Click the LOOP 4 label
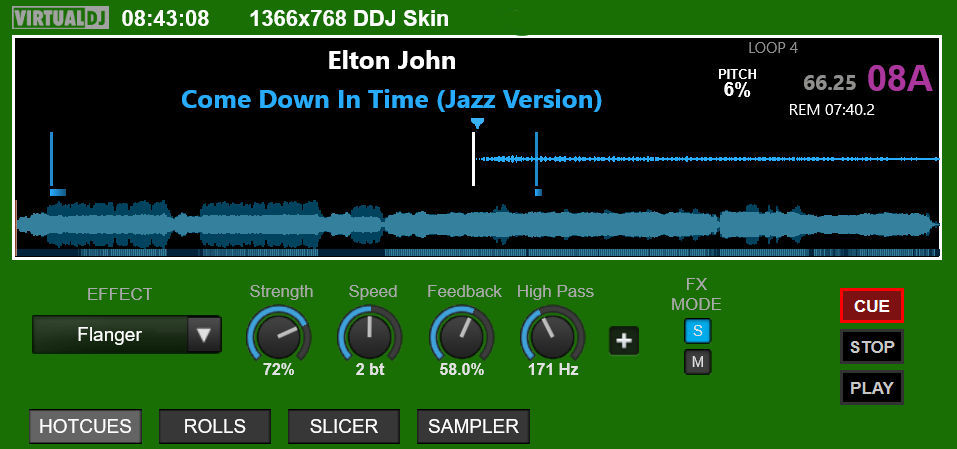The height and width of the screenshot is (449, 957). click(x=773, y=48)
